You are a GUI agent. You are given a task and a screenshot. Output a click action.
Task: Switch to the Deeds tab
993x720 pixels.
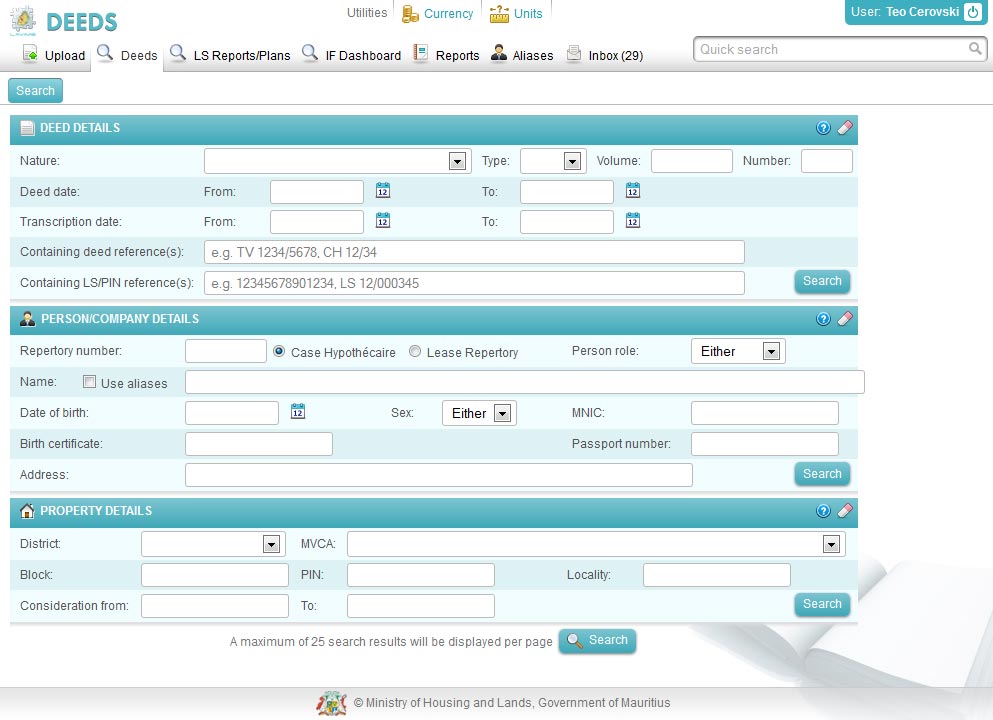(x=127, y=55)
